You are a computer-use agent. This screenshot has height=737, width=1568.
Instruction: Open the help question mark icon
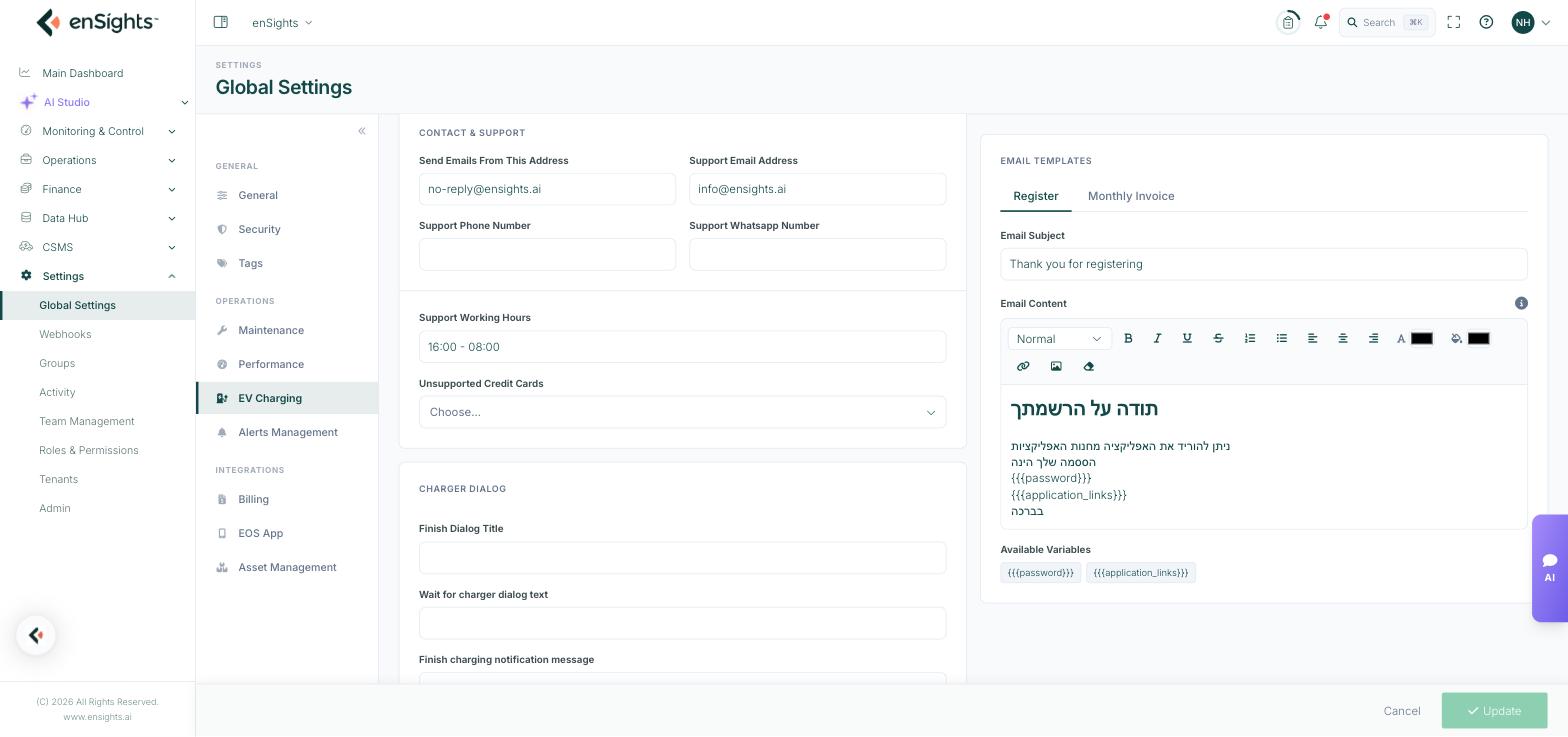pyautogui.click(x=1486, y=22)
